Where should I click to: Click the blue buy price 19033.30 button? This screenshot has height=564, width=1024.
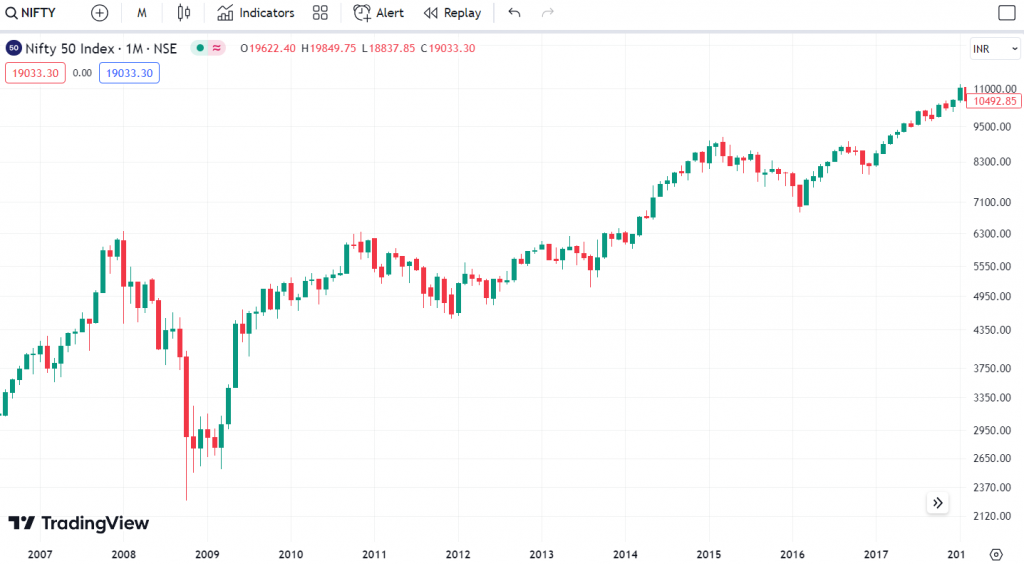(x=129, y=73)
